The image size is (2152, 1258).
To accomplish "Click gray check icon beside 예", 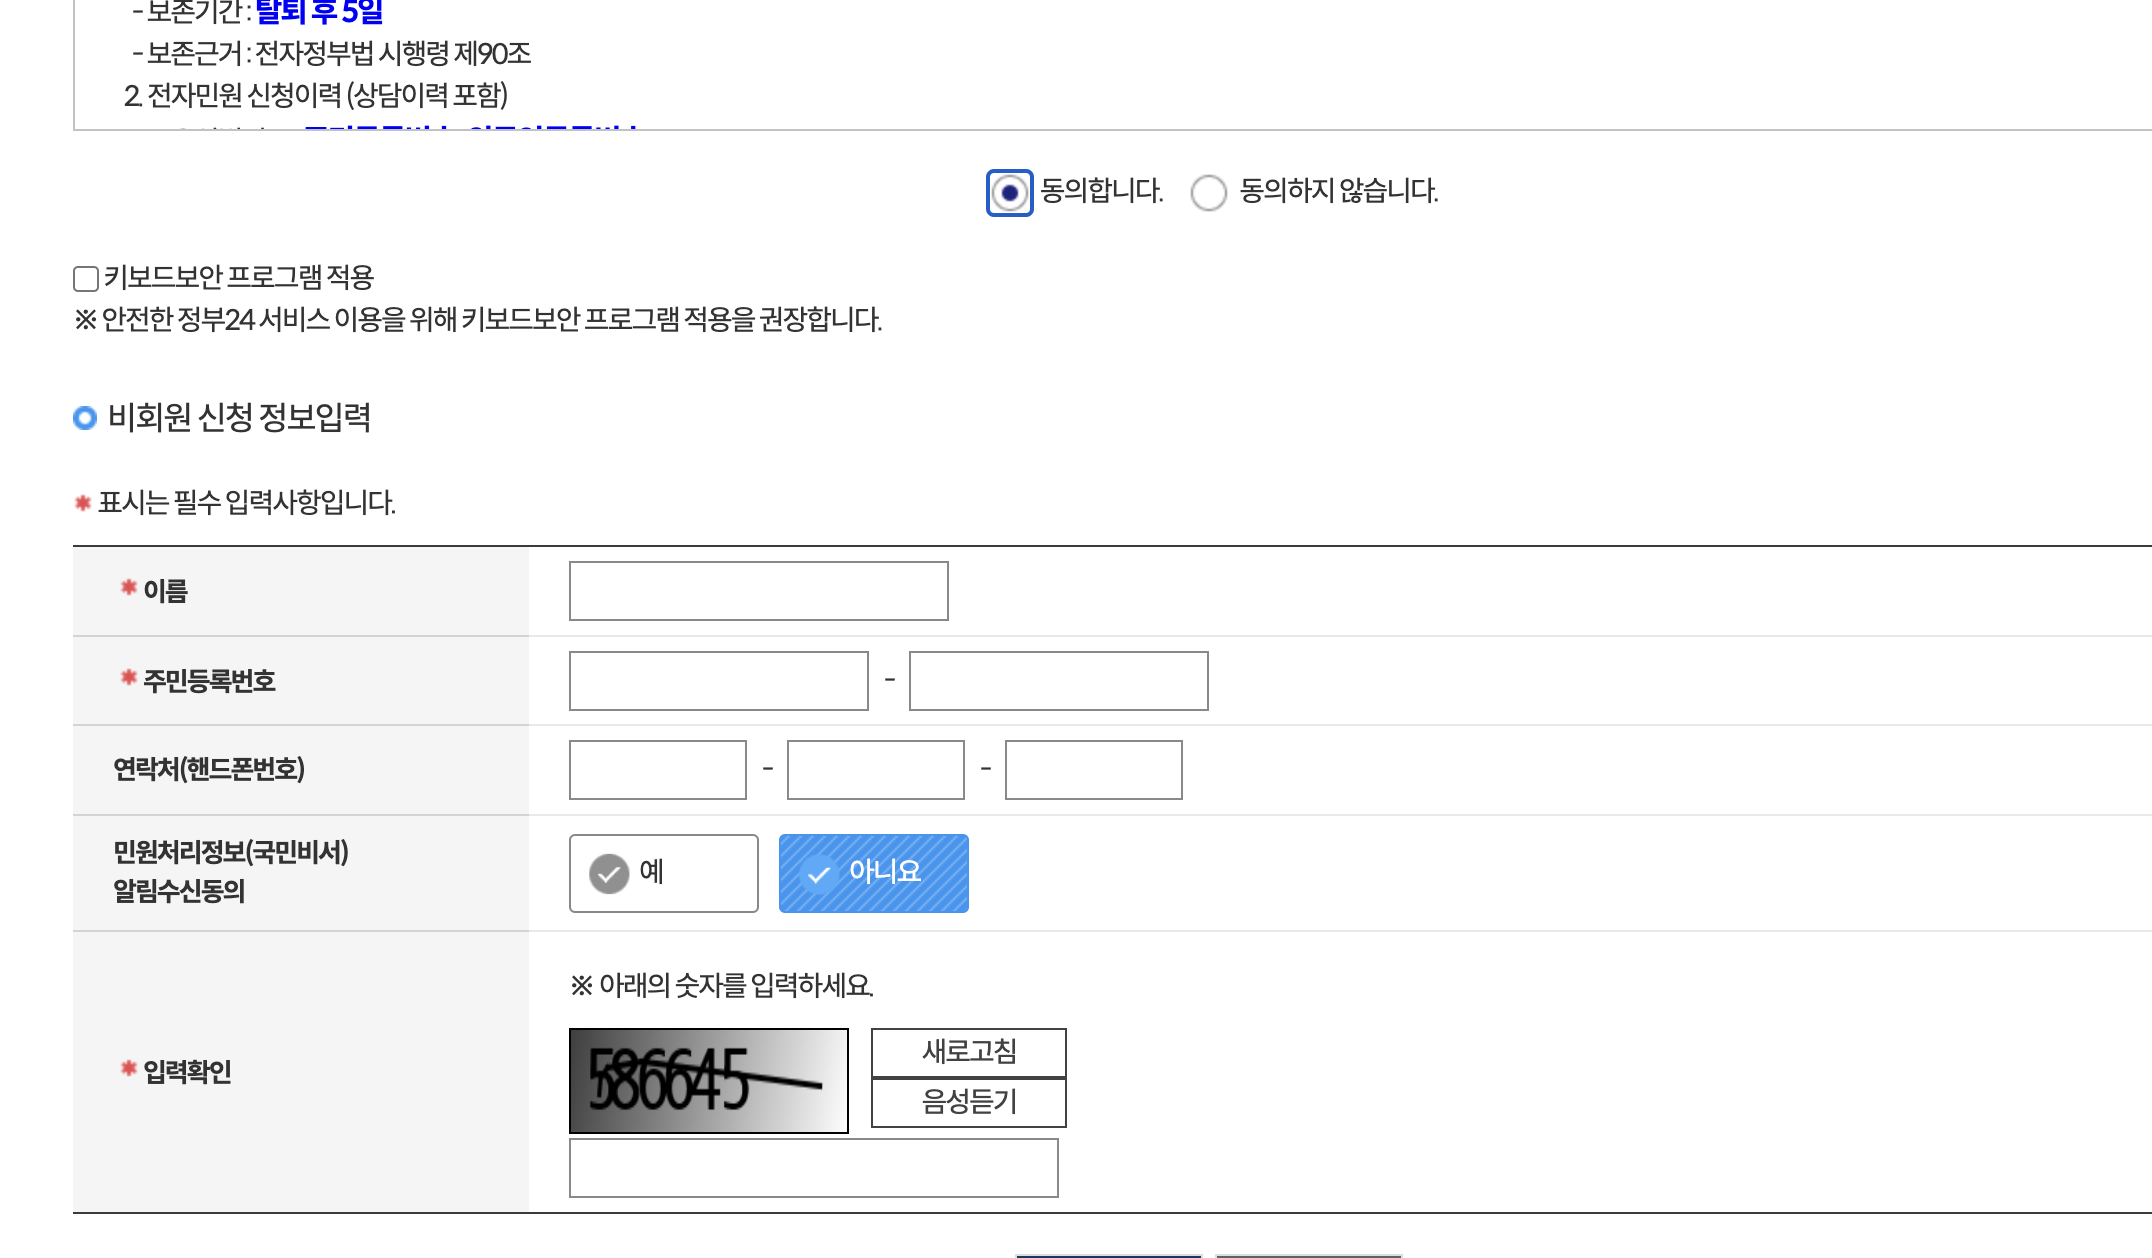I will [x=608, y=873].
